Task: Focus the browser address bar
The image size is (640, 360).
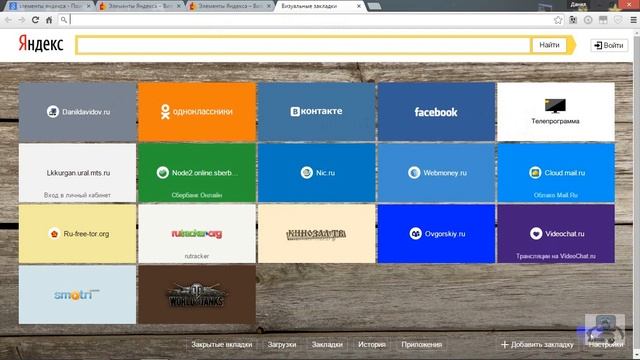Action: tap(310, 20)
